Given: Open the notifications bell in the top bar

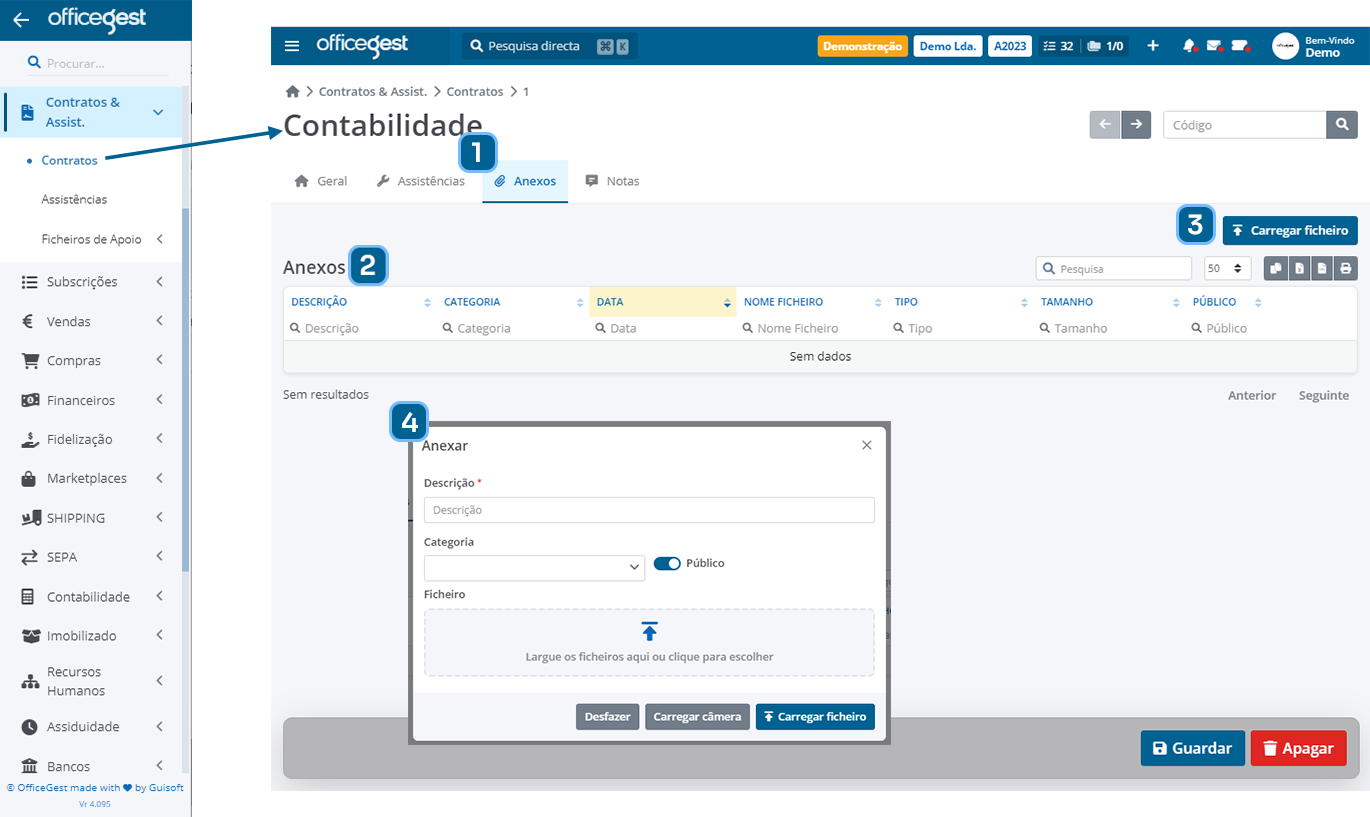Looking at the screenshot, I should (1188, 45).
